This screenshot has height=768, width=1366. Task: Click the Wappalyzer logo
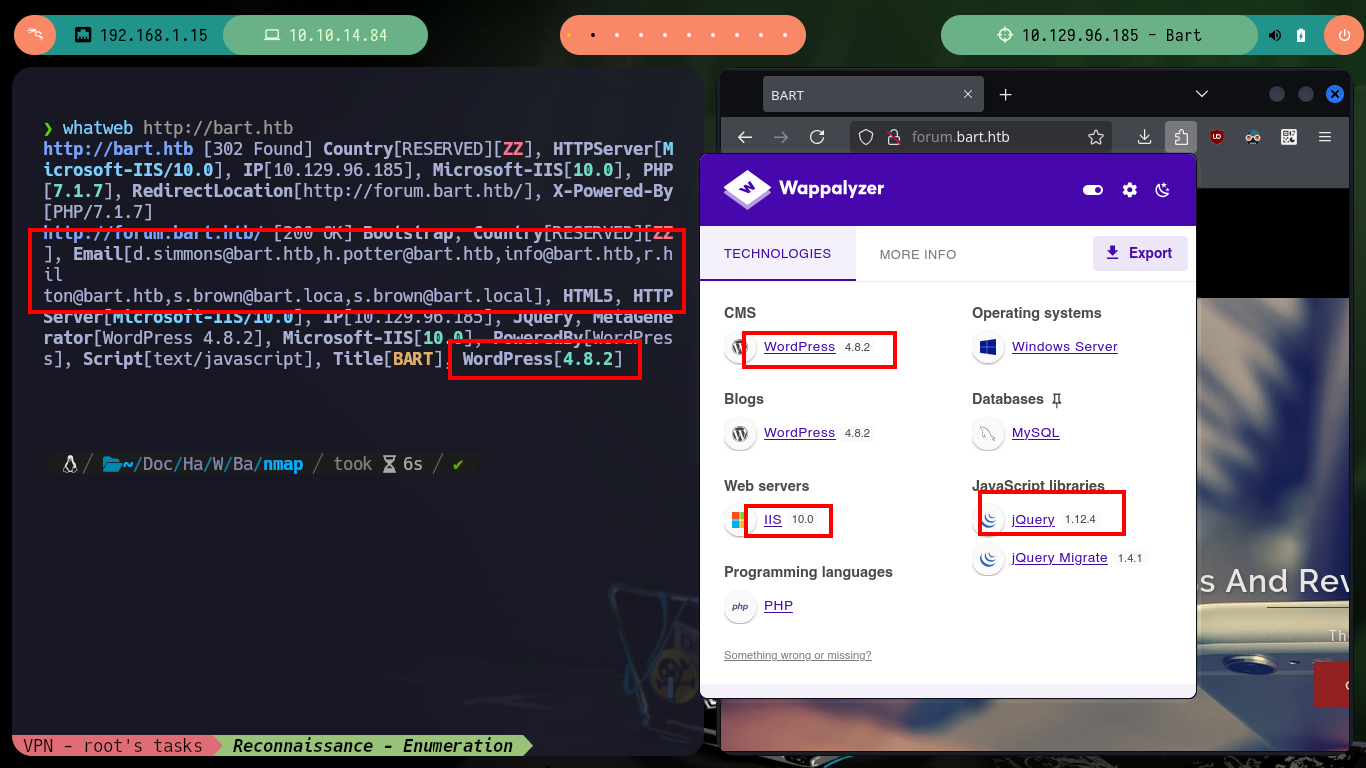804,188
